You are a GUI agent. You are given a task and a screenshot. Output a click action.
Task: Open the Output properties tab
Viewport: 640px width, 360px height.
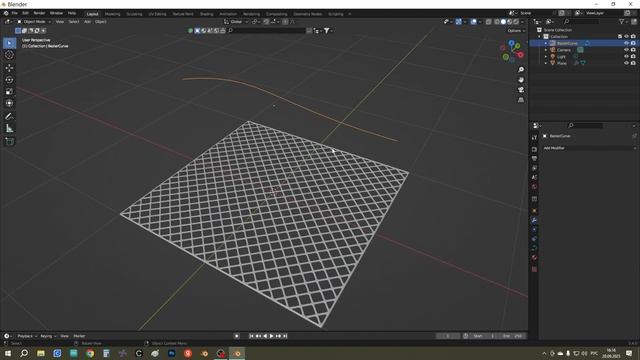click(534, 159)
